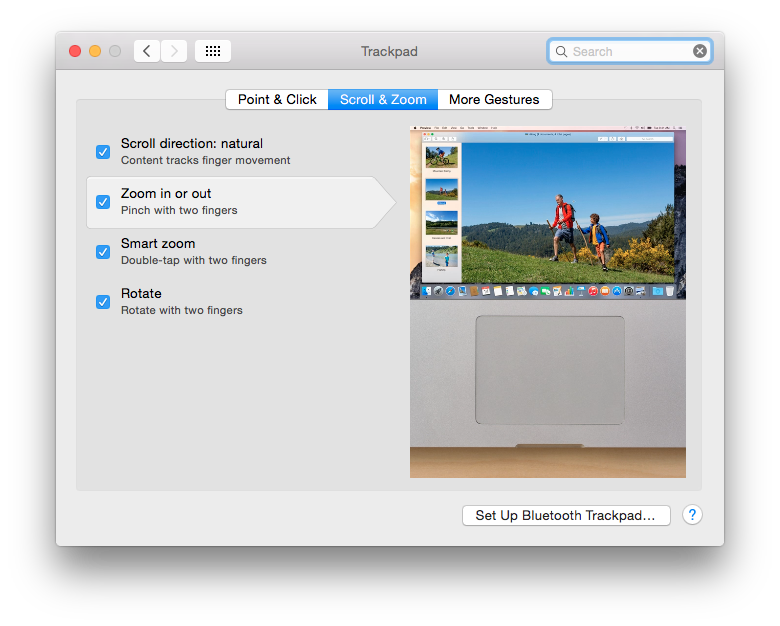The image size is (780, 626).
Task: Uncheck the Zoom in or out checkbox
Action: (x=103, y=202)
